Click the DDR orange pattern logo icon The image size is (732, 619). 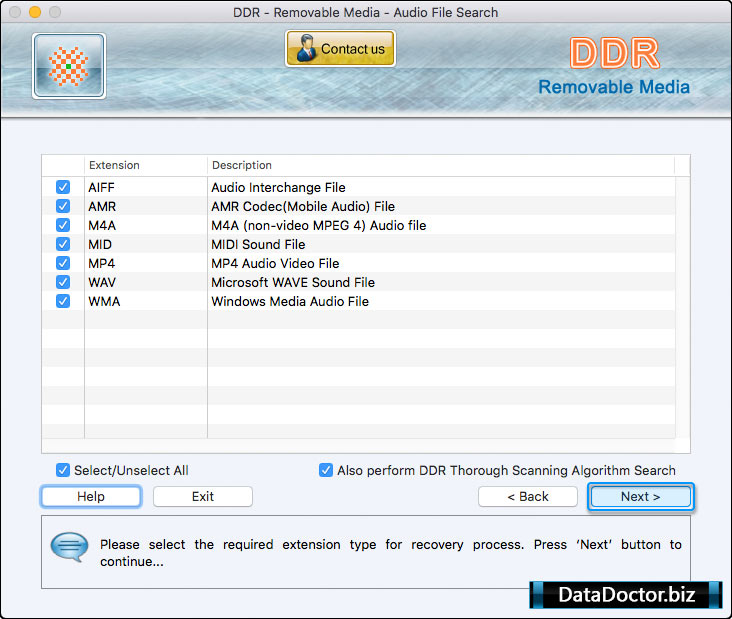pyautogui.click(x=69, y=66)
